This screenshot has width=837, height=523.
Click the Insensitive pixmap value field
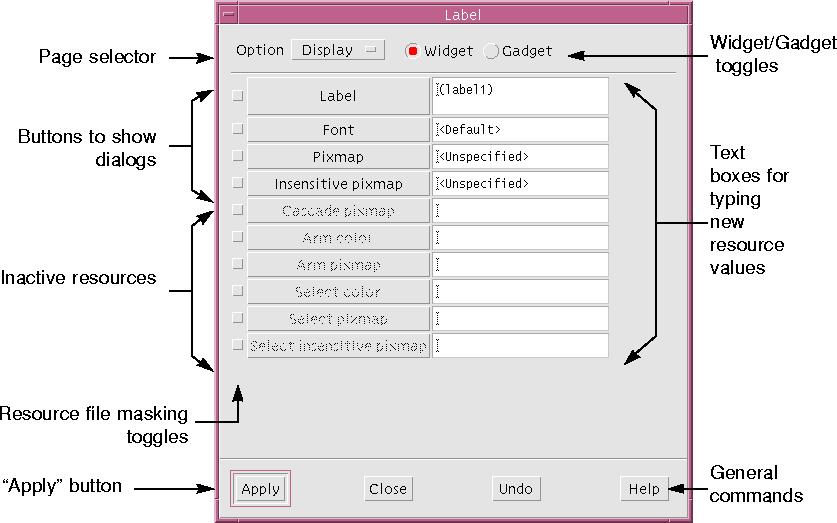[520, 184]
